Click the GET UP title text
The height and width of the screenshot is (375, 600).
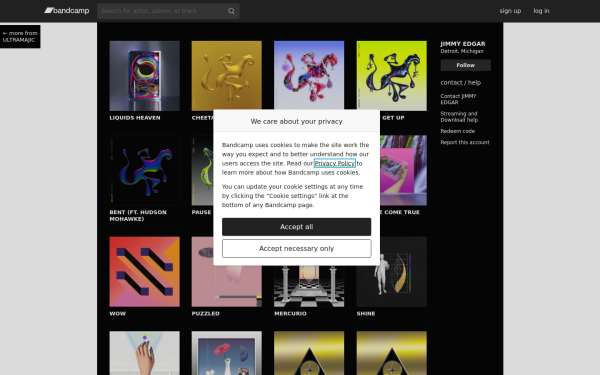(x=393, y=118)
